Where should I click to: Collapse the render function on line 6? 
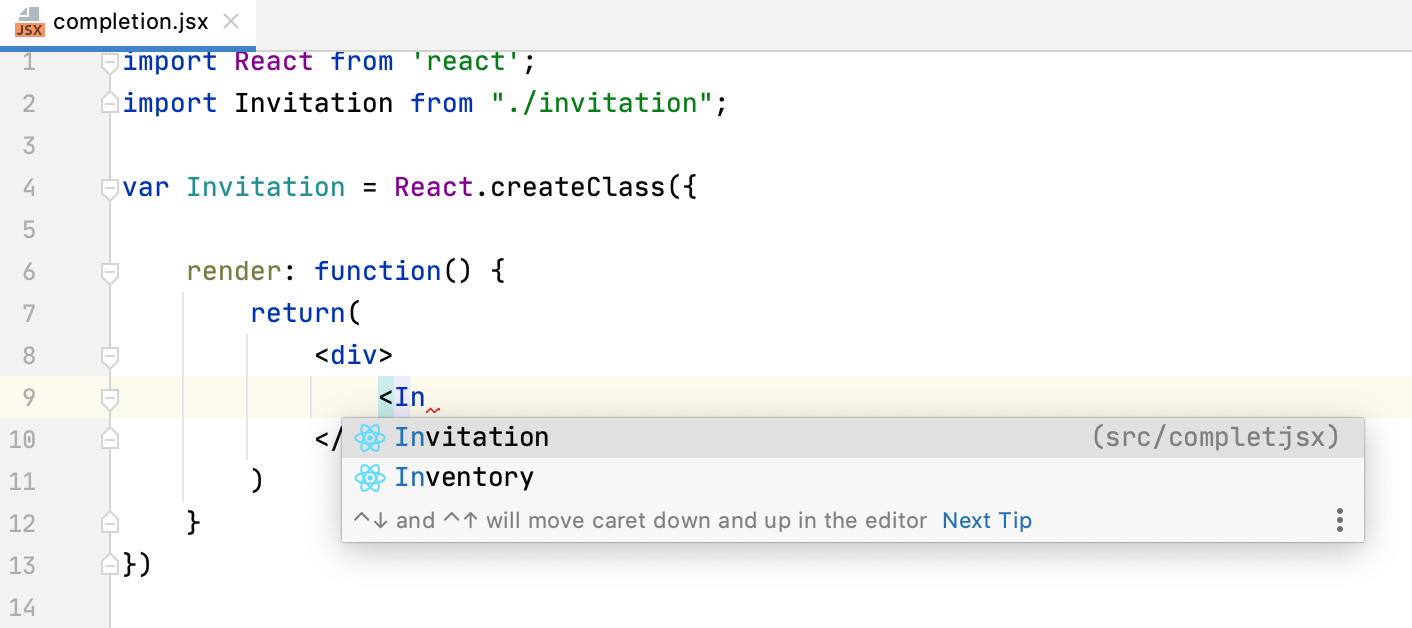click(x=109, y=271)
